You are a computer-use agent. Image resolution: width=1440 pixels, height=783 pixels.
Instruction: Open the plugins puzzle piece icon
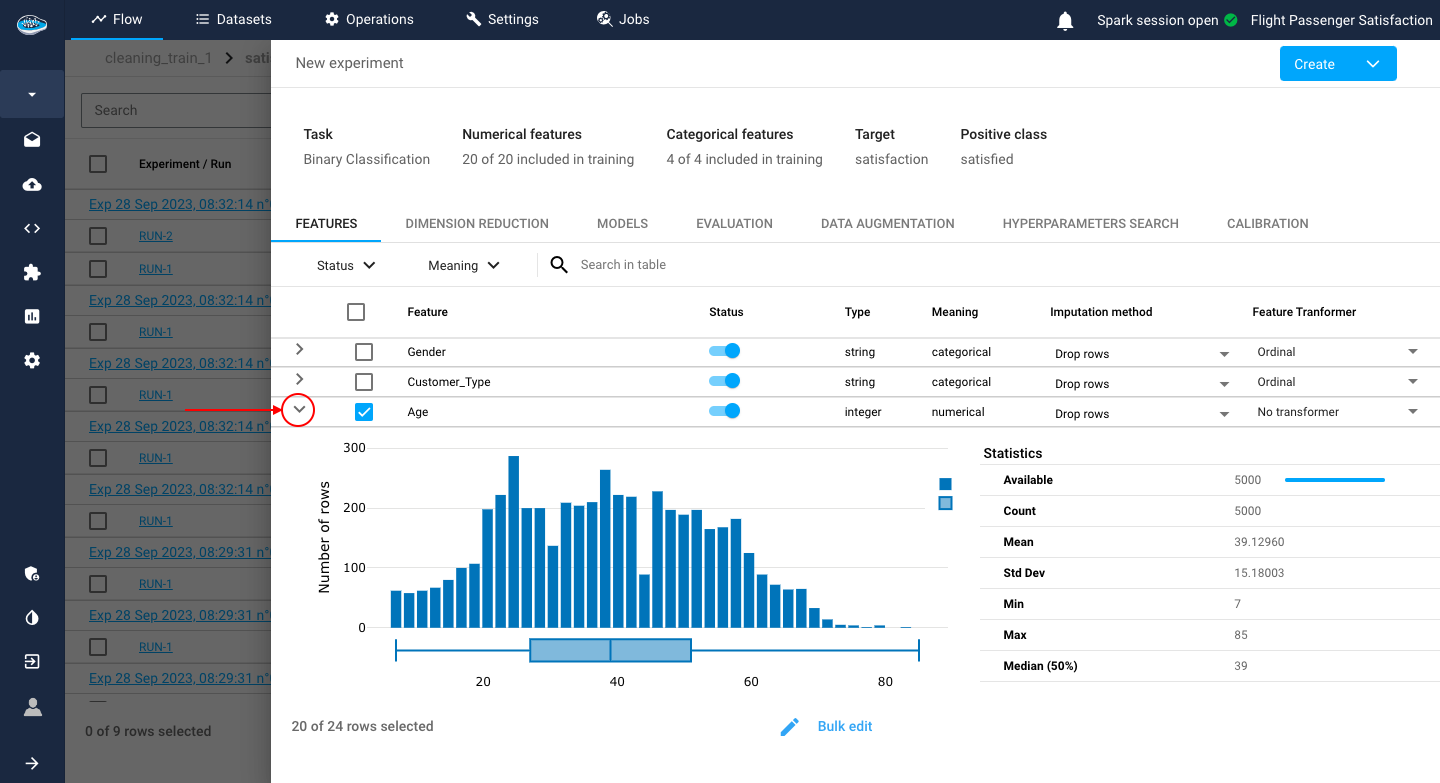pos(32,272)
